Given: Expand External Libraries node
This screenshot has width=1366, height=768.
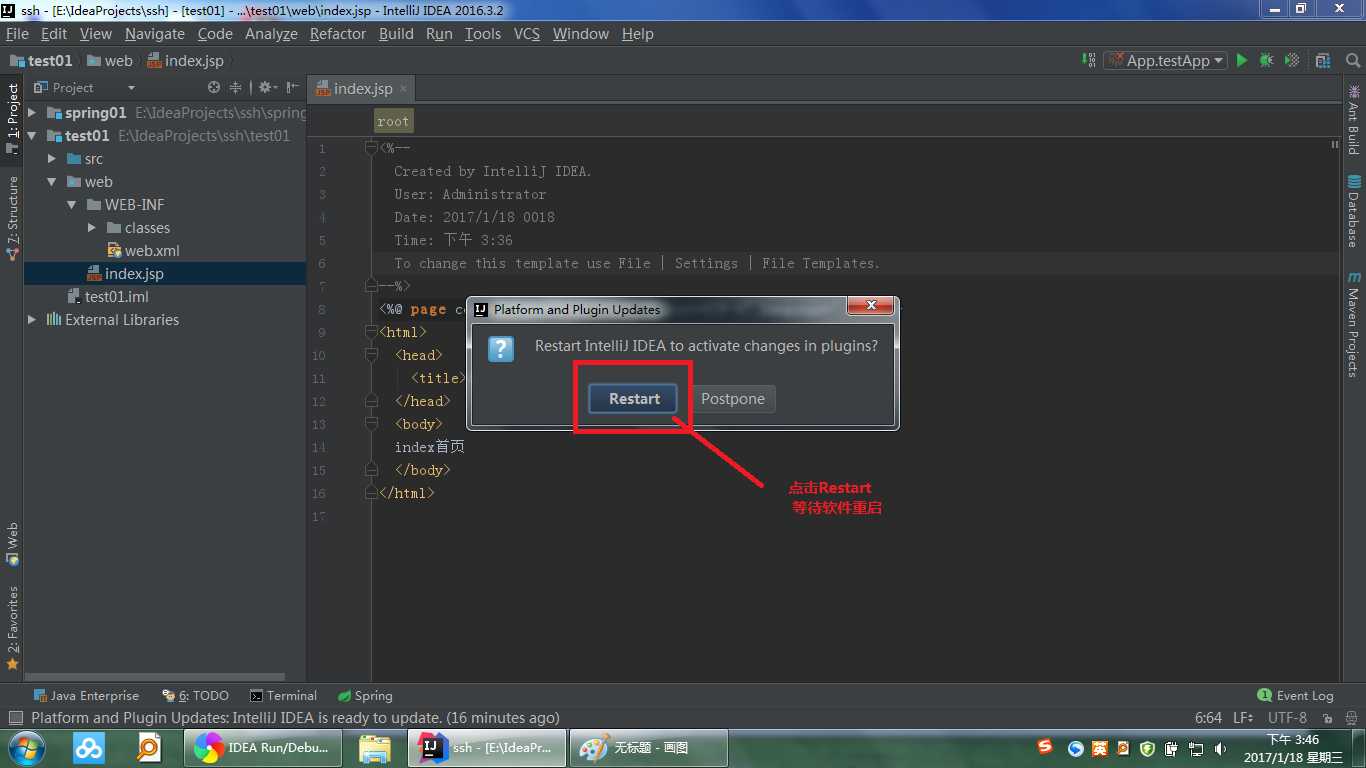Looking at the screenshot, I should click(x=32, y=320).
